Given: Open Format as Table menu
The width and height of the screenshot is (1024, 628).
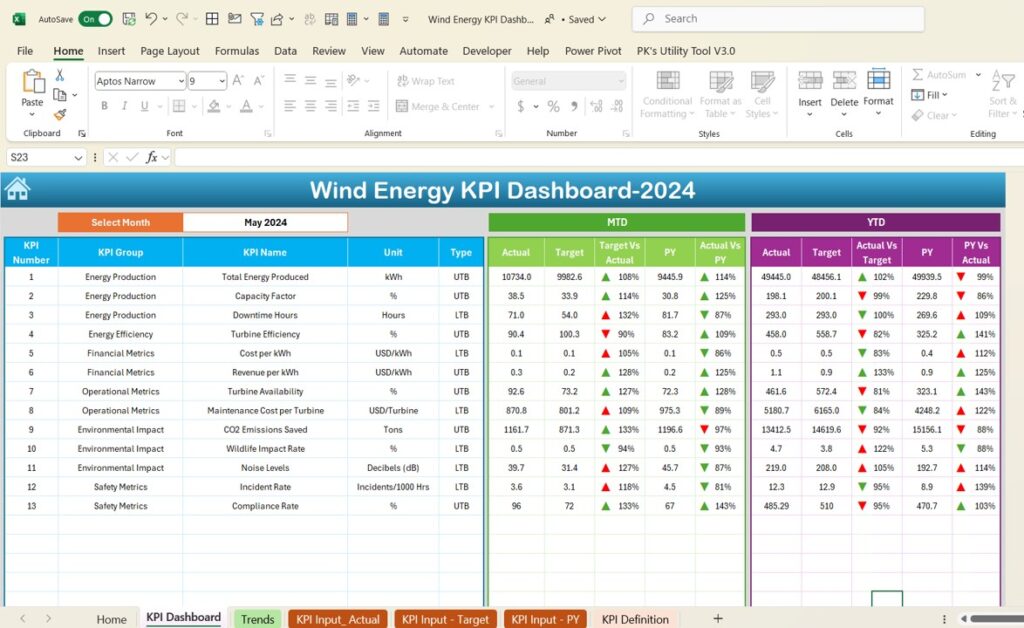Looking at the screenshot, I should pos(720,95).
